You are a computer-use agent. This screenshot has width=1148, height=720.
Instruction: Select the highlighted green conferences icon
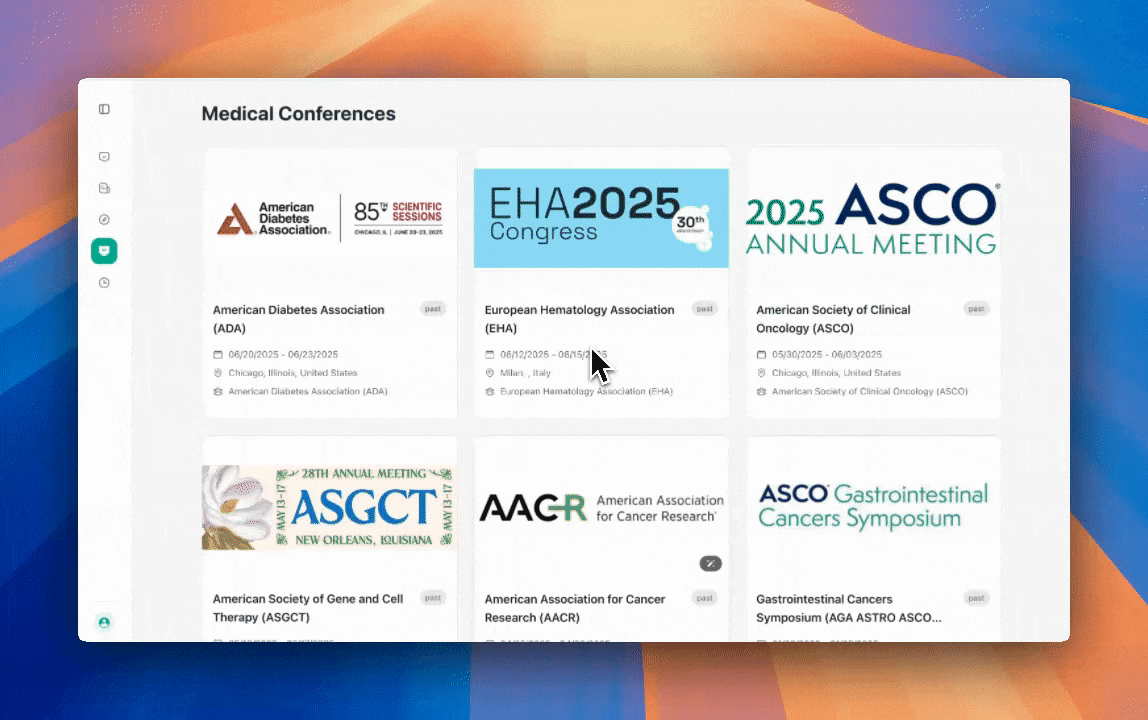click(x=104, y=251)
